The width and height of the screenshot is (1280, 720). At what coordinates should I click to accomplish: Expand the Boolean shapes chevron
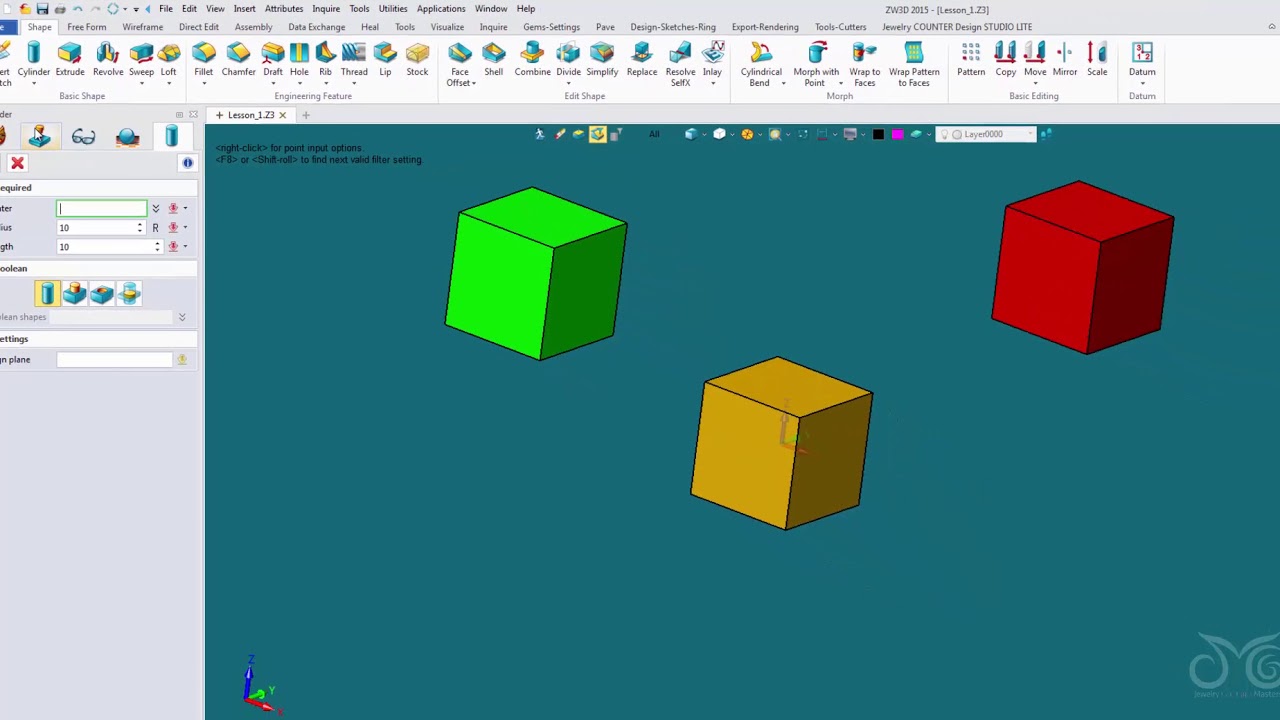tap(181, 317)
